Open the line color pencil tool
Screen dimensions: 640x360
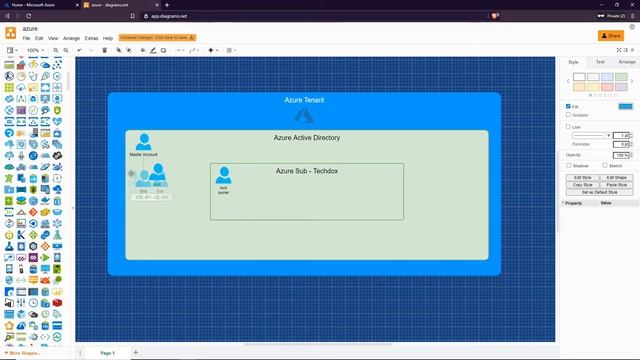point(153,50)
